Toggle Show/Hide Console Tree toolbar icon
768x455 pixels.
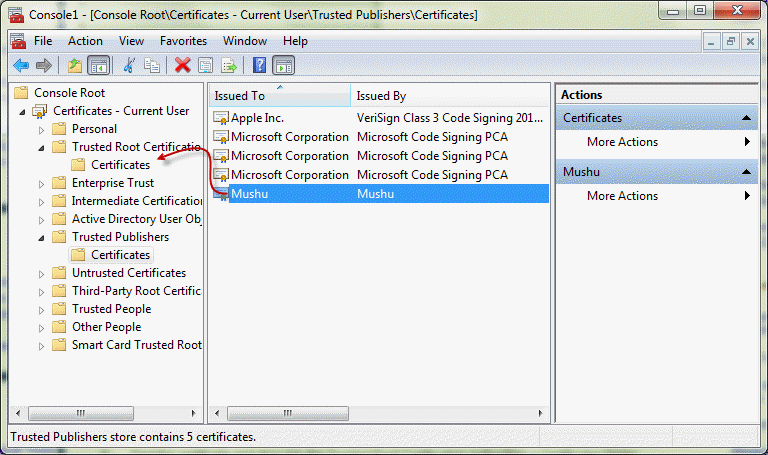pos(98,65)
